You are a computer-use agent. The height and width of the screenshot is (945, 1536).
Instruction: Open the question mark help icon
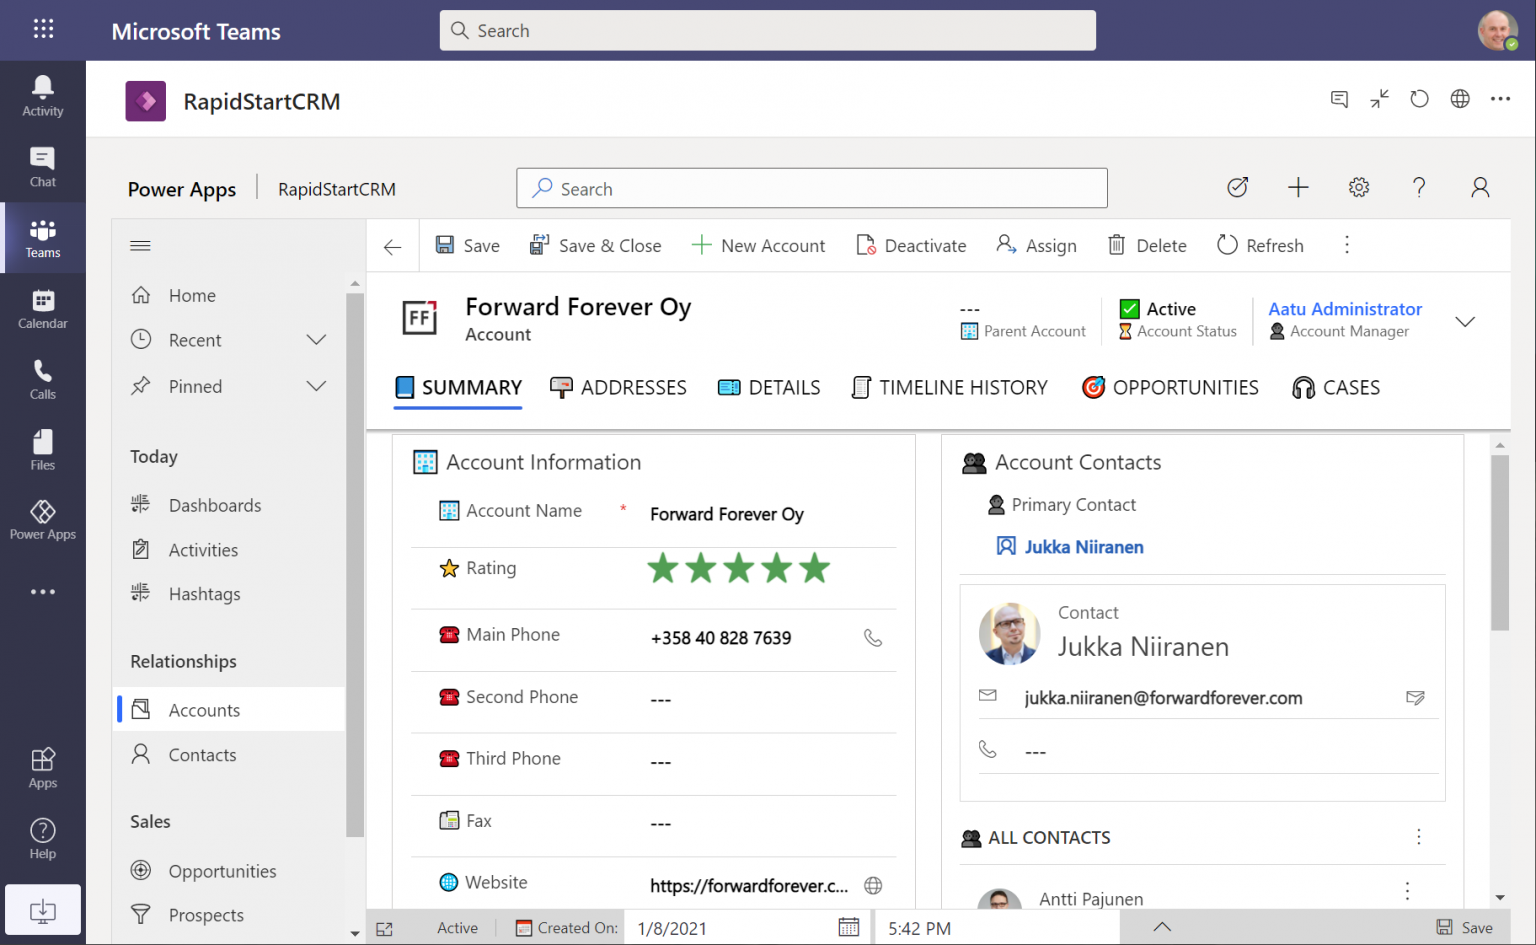point(1419,187)
